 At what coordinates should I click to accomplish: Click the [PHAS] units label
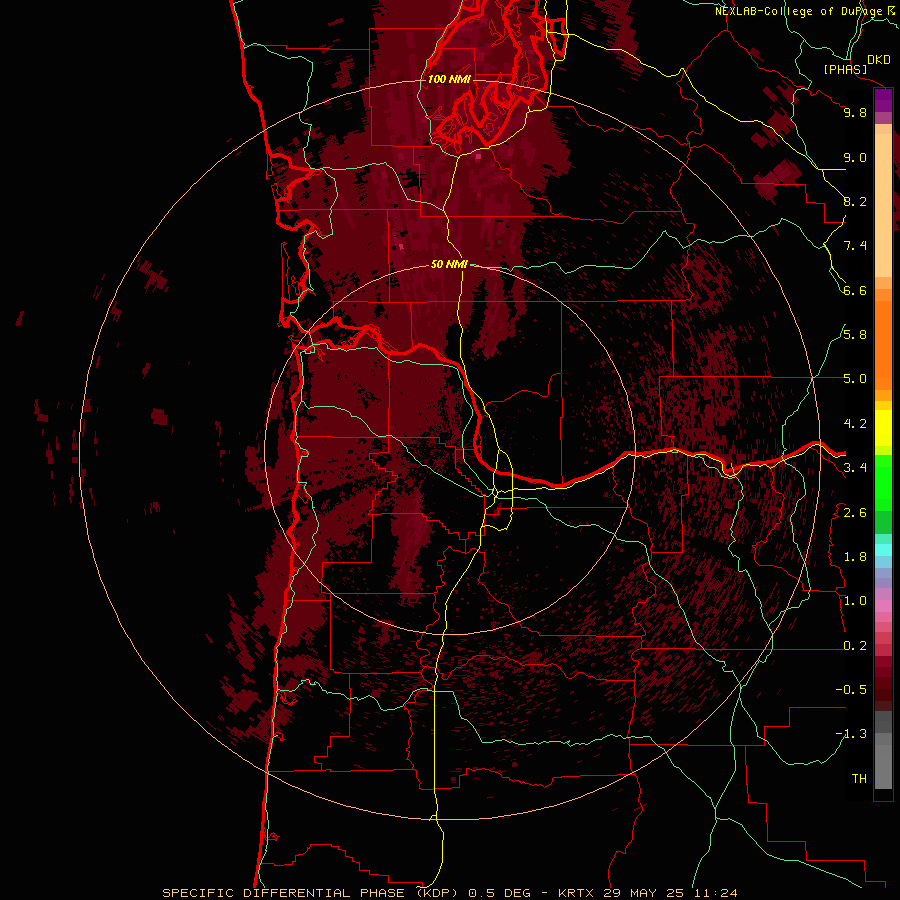pos(845,69)
